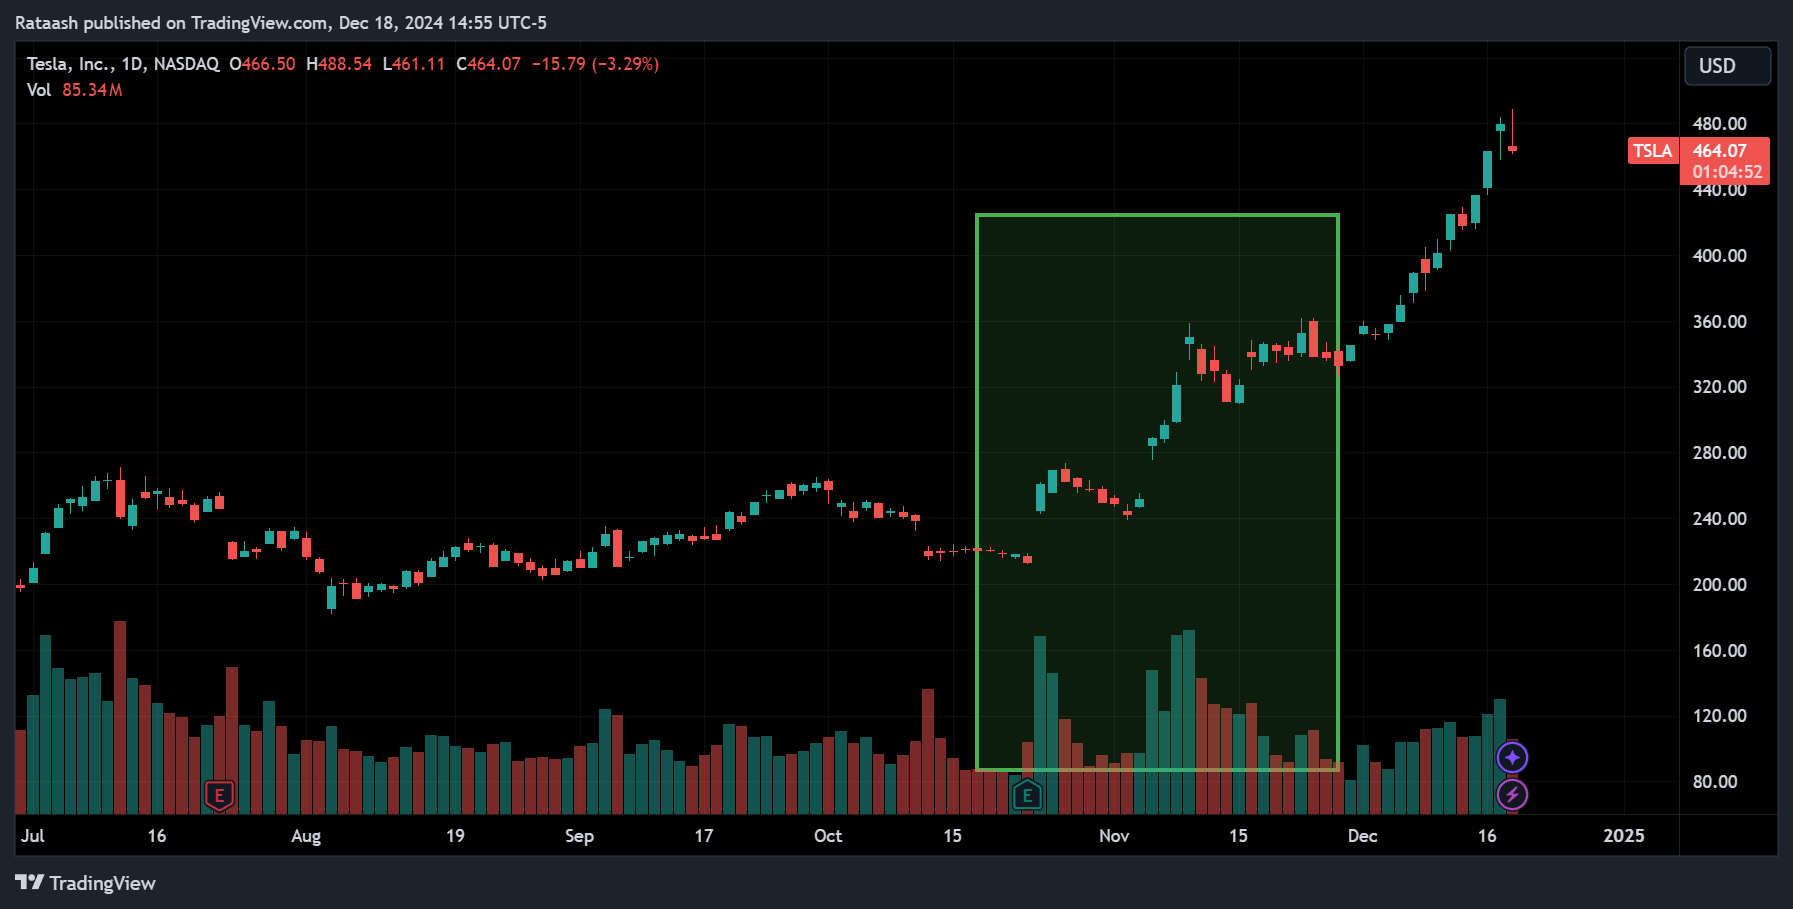Click the high value H488.54
Screen dimensions: 1793x909
point(339,64)
